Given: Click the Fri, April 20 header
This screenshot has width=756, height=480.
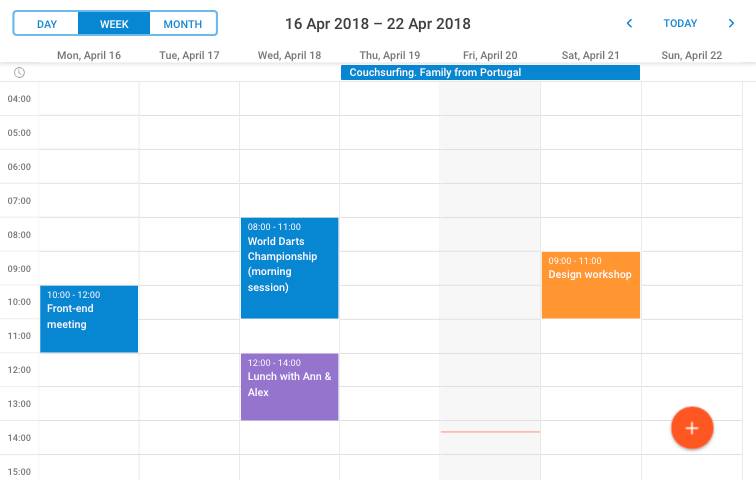Looking at the screenshot, I should (x=490, y=55).
